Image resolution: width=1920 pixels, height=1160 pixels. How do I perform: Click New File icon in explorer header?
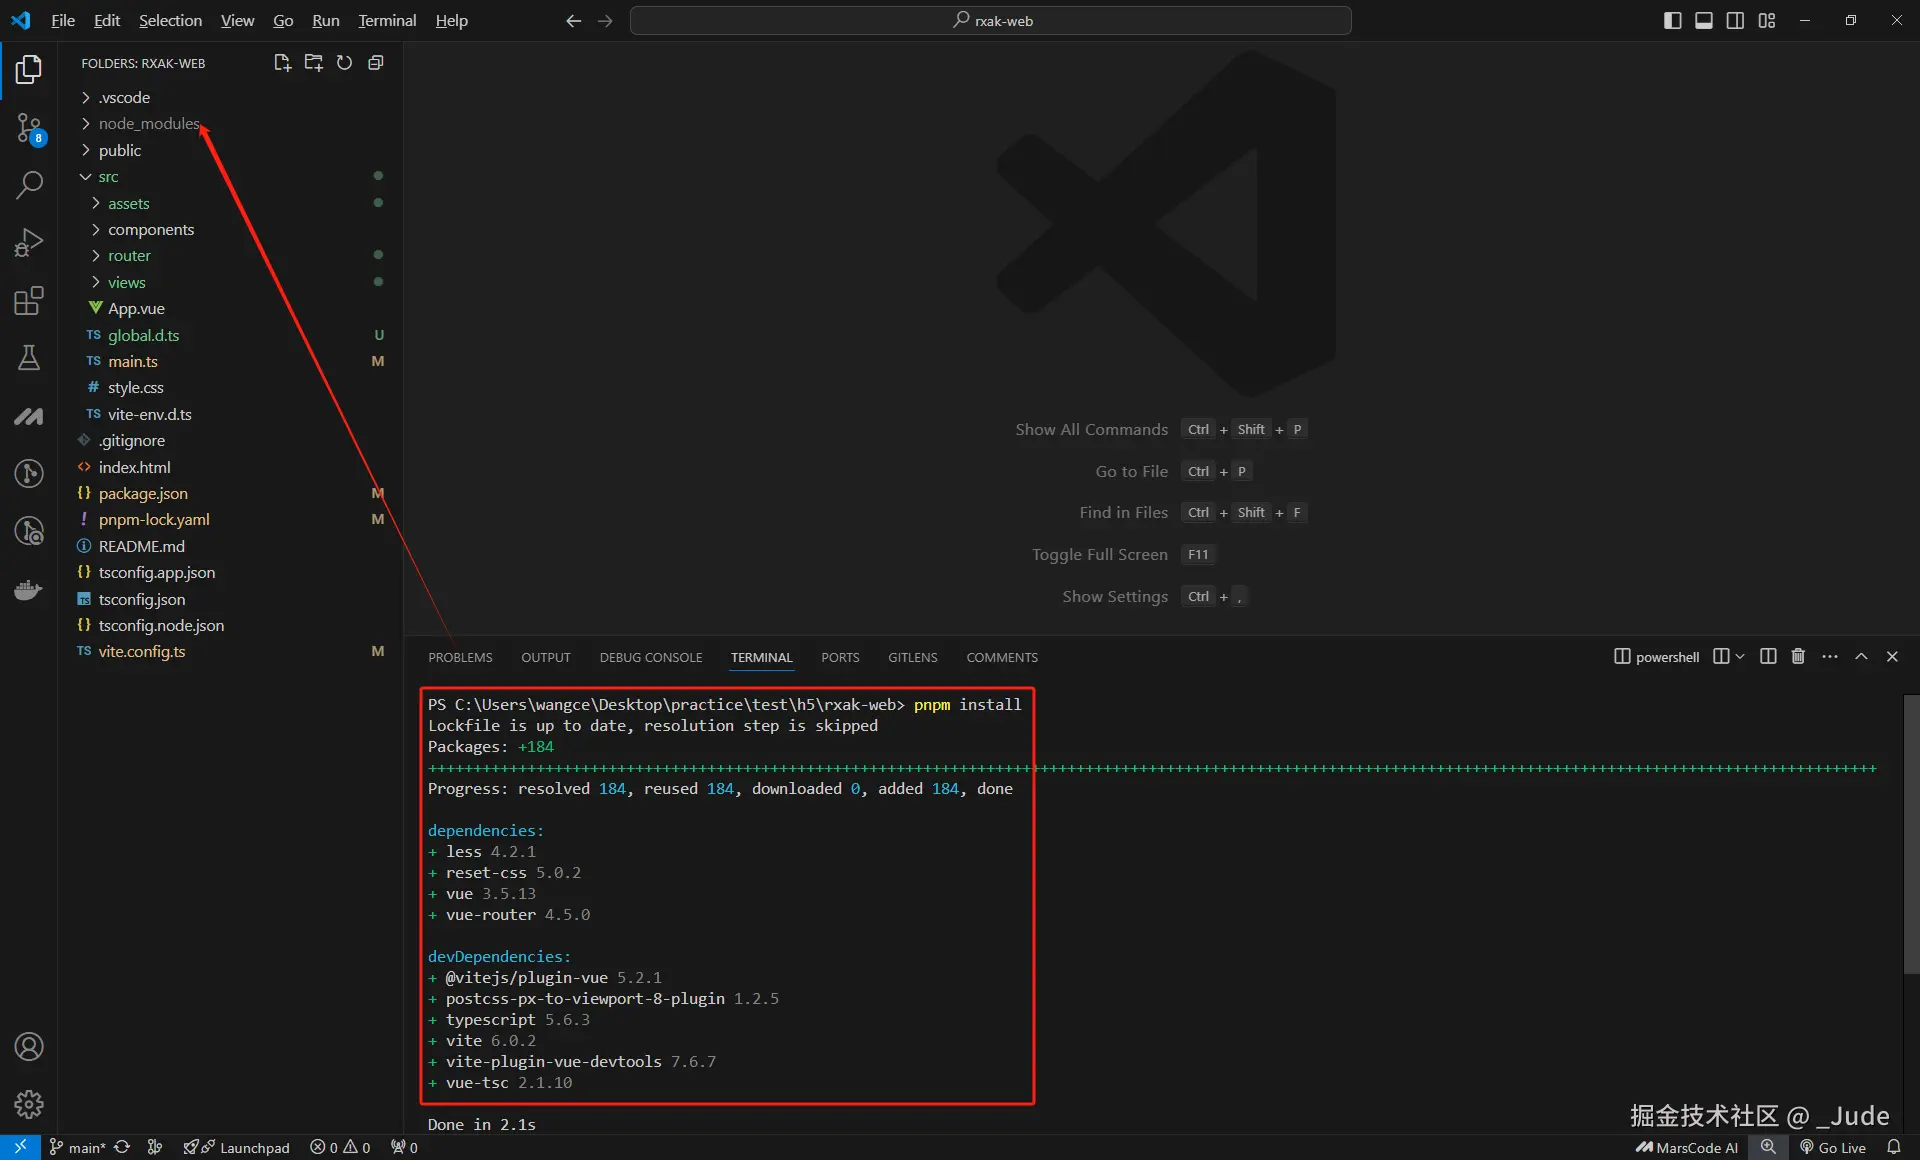pos(282,63)
